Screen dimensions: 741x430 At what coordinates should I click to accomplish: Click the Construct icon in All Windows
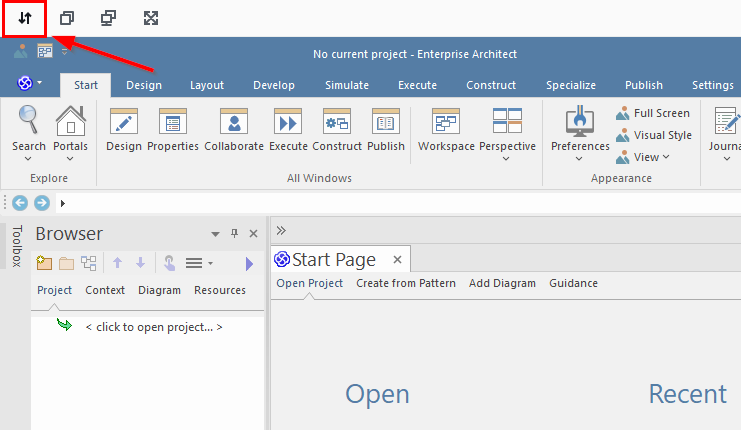[x=337, y=122]
